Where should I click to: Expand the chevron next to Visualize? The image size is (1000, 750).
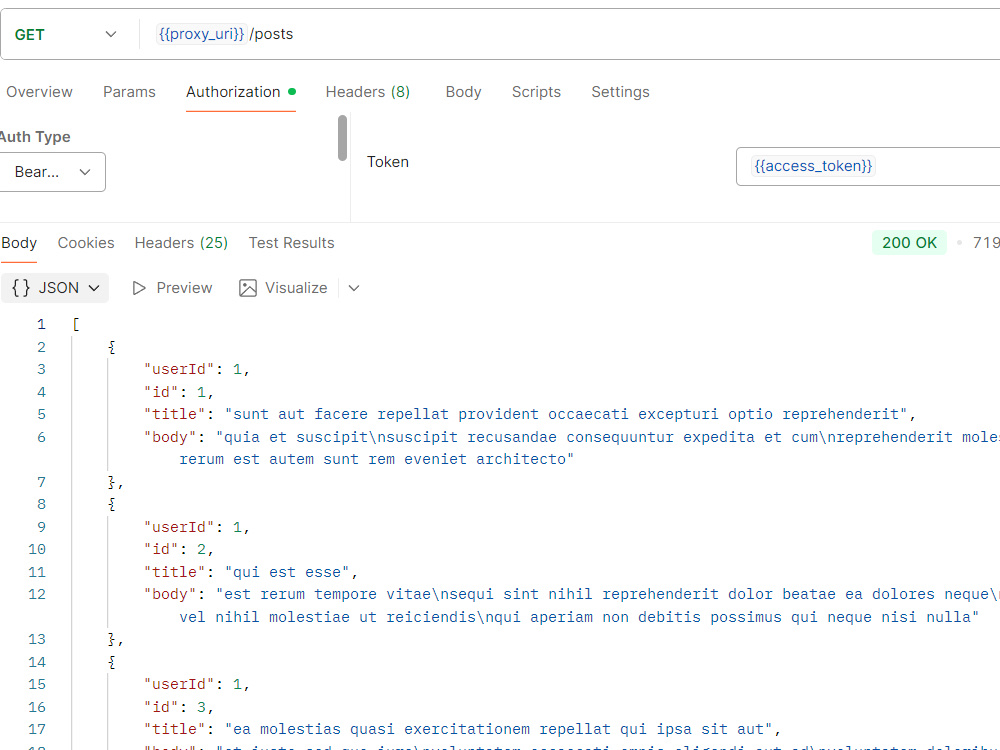tap(354, 288)
